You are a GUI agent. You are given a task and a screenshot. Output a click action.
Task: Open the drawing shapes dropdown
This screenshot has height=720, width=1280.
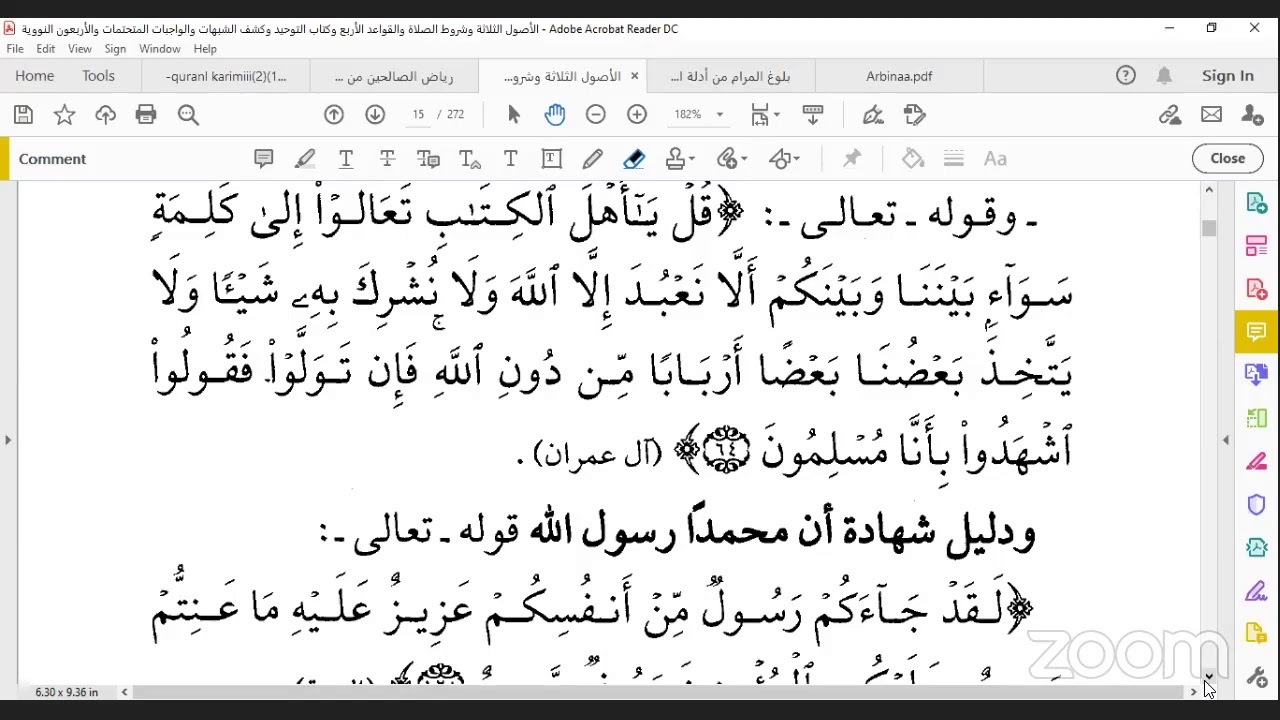784,158
